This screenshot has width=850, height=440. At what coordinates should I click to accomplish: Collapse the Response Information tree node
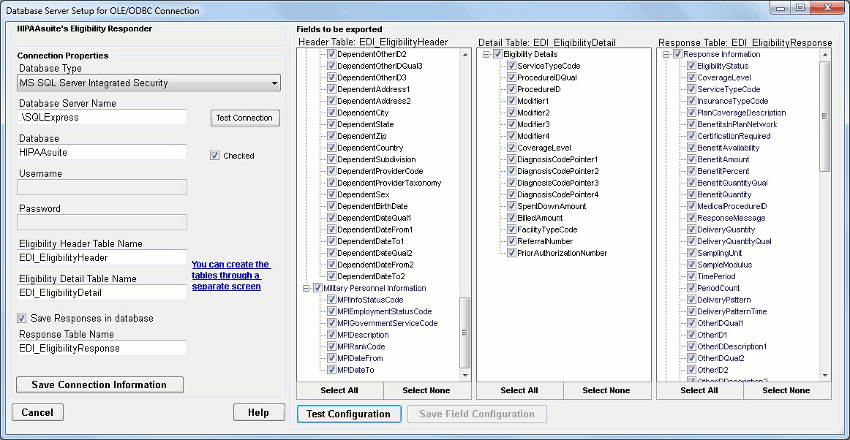(666, 53)
